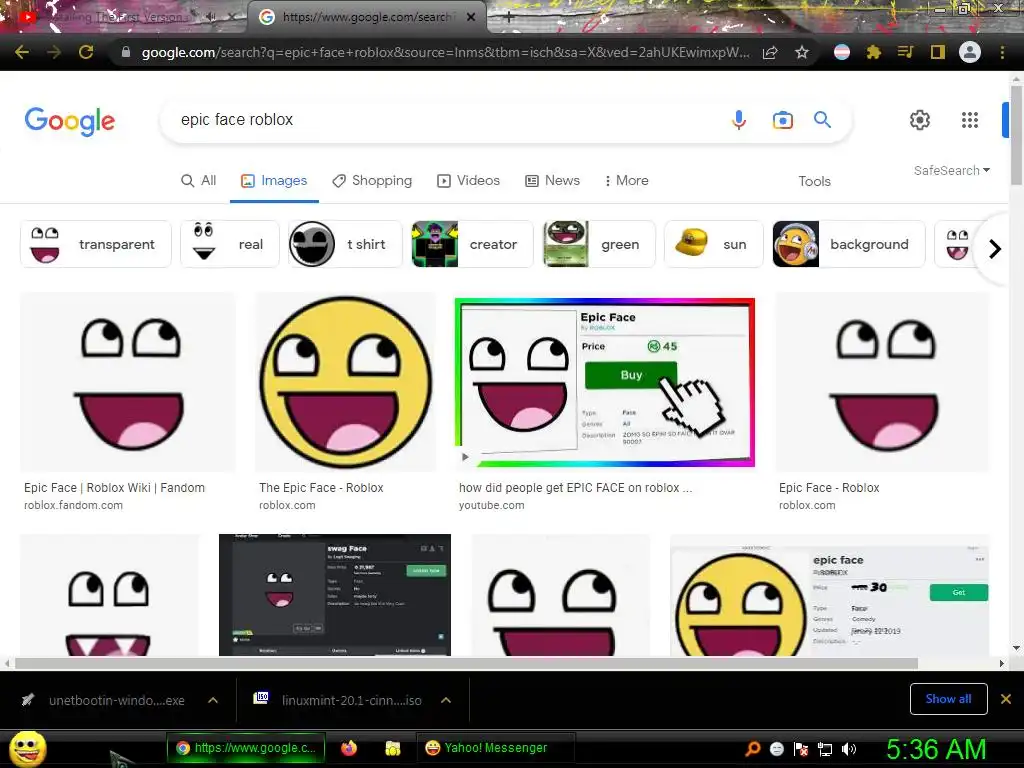This screenshot has height=768, width=1024.
Task: Filter by the transparent chip
Action: click(96, 244)
